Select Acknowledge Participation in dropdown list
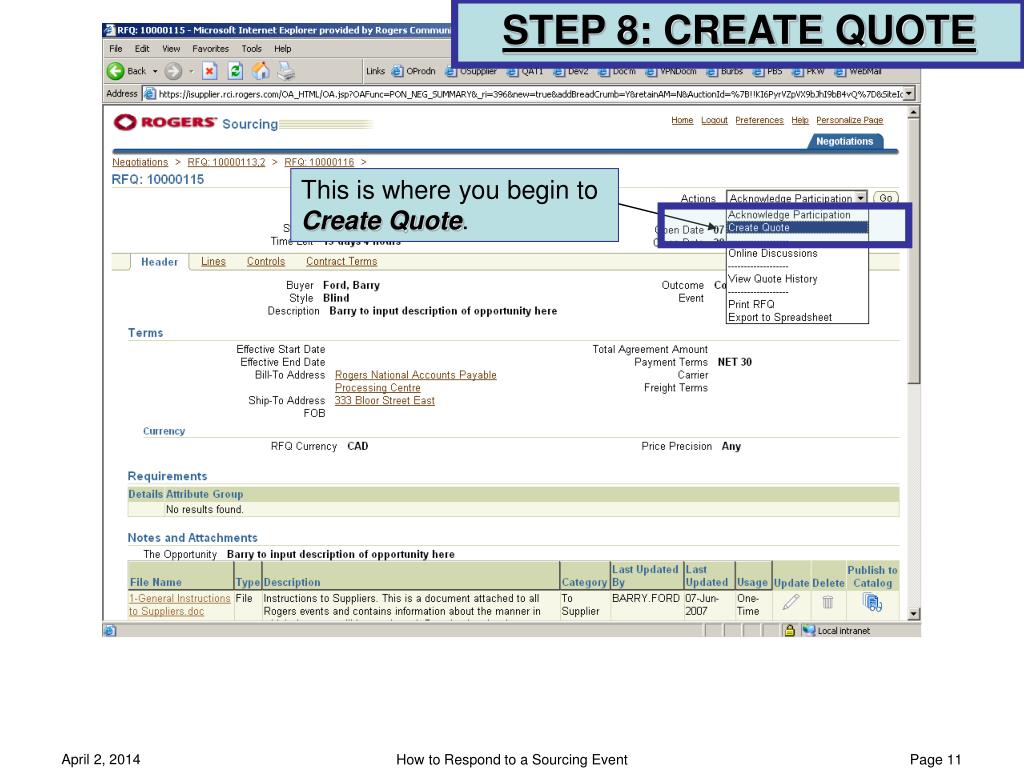This screenshot has width=1024, height=768. point(797,215)
